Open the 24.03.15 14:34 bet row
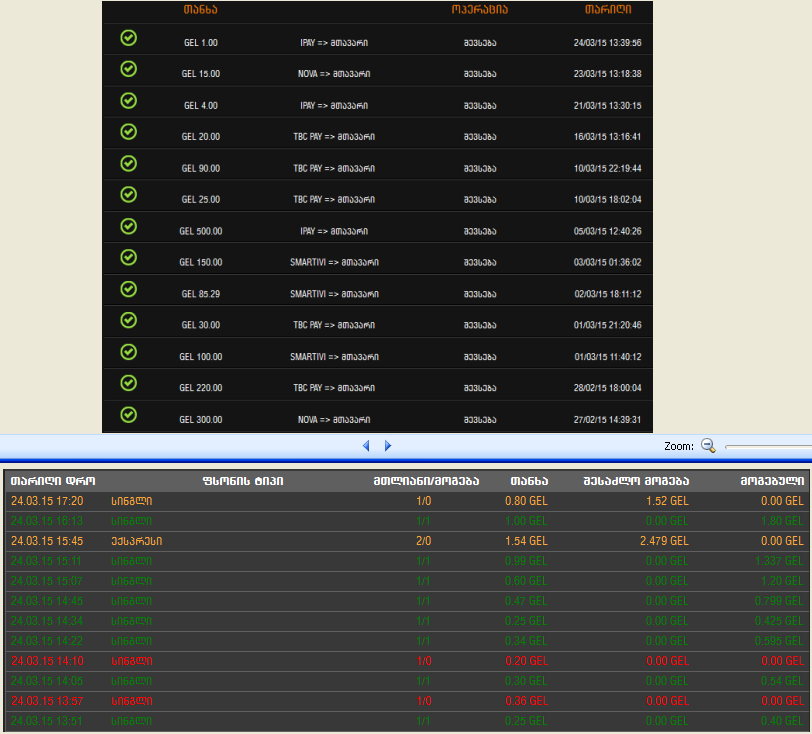 407,621
